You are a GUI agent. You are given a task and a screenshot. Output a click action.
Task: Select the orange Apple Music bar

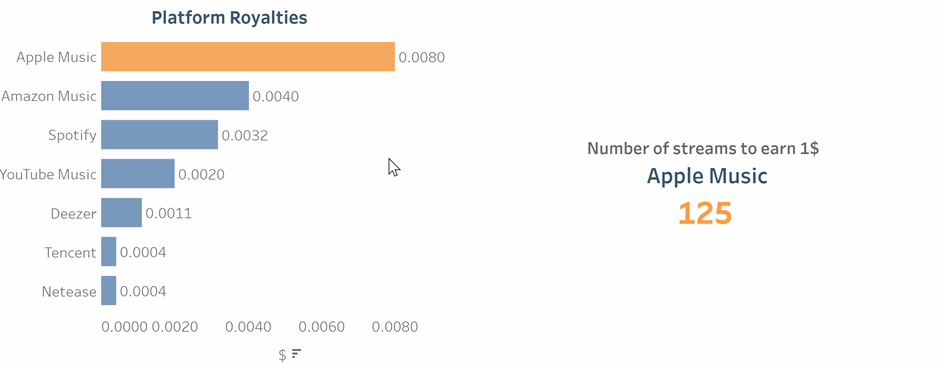click(248, 57)
